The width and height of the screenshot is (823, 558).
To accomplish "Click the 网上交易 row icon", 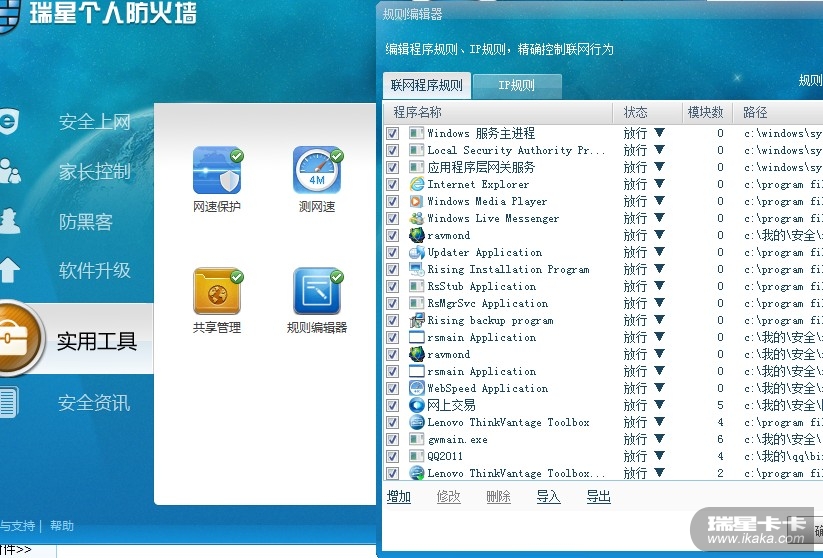I will [417, 405].
